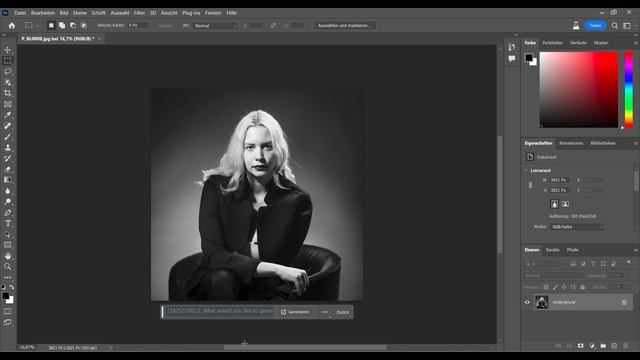The image size is (640, 360).
Task: Select the Clone Stamp tool
Action: [x=8, y=147]
